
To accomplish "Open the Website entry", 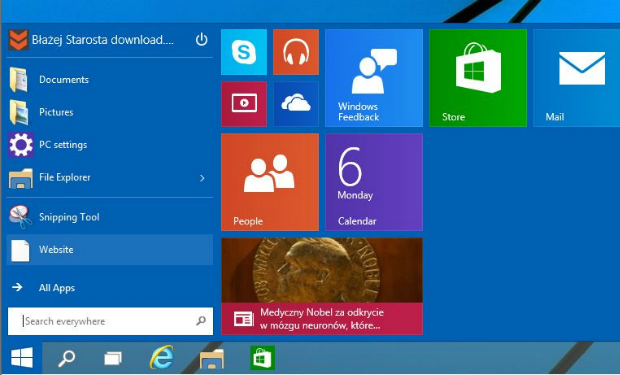I will tap(110, 250).
